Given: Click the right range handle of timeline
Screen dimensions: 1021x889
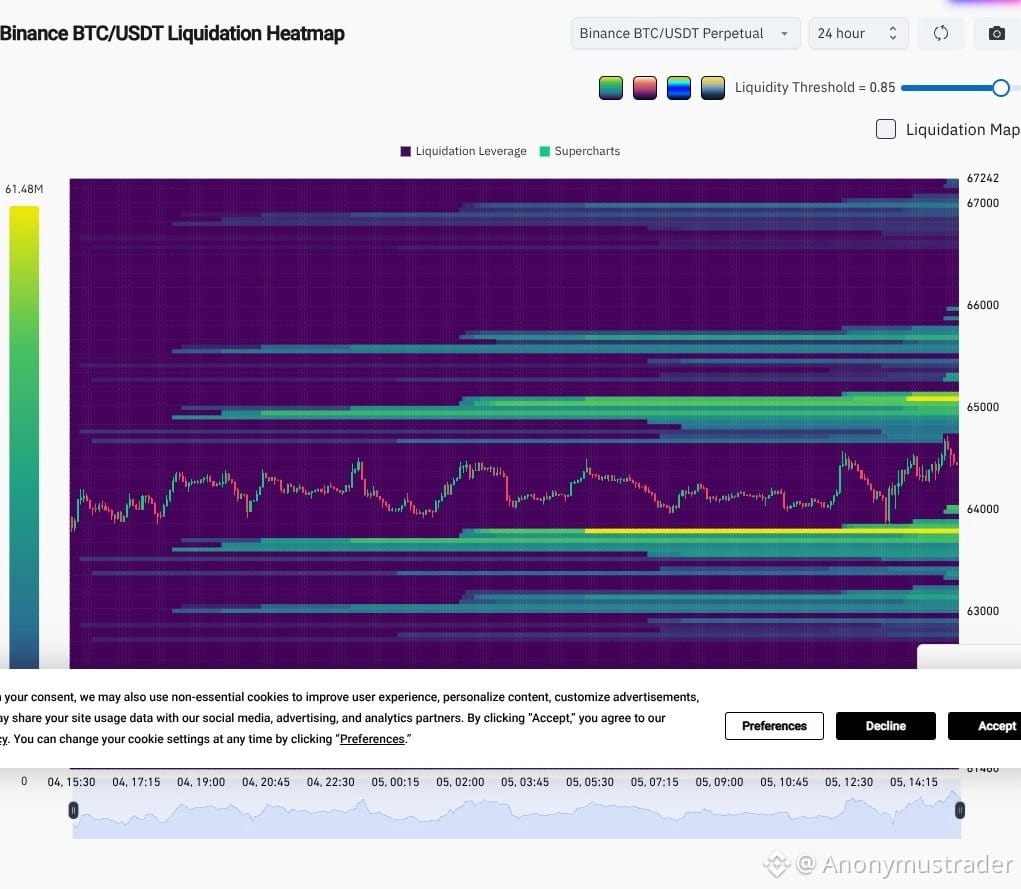Looking at the screenshot, I should [960, 810].
